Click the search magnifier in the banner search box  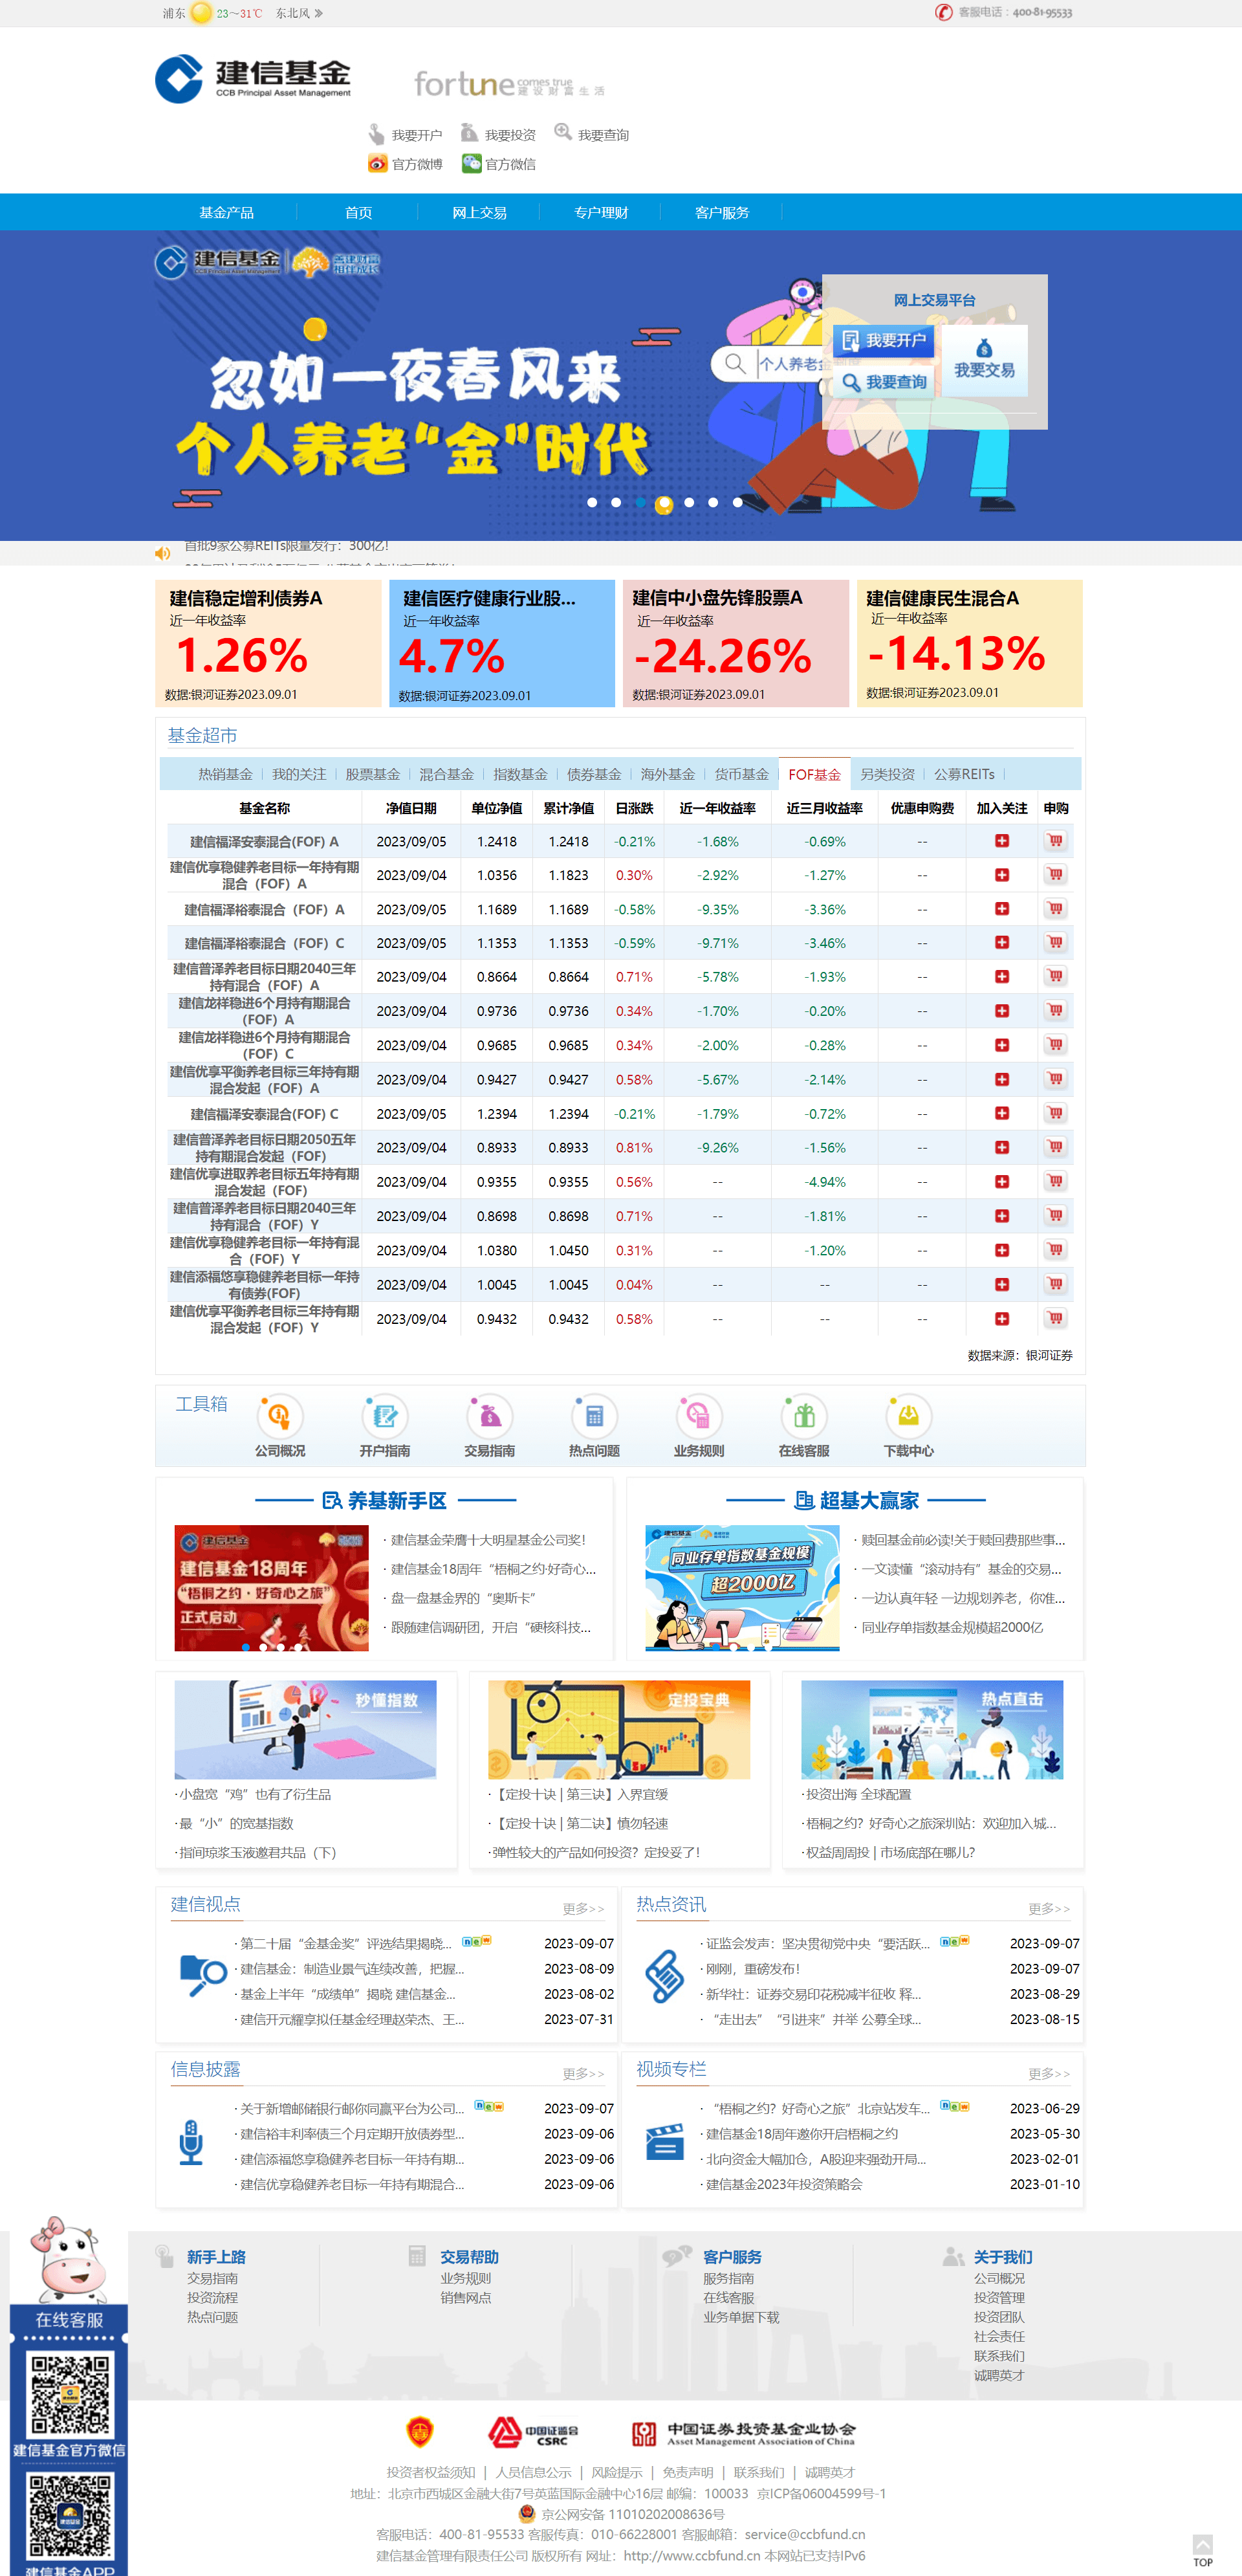coord(735,363)
